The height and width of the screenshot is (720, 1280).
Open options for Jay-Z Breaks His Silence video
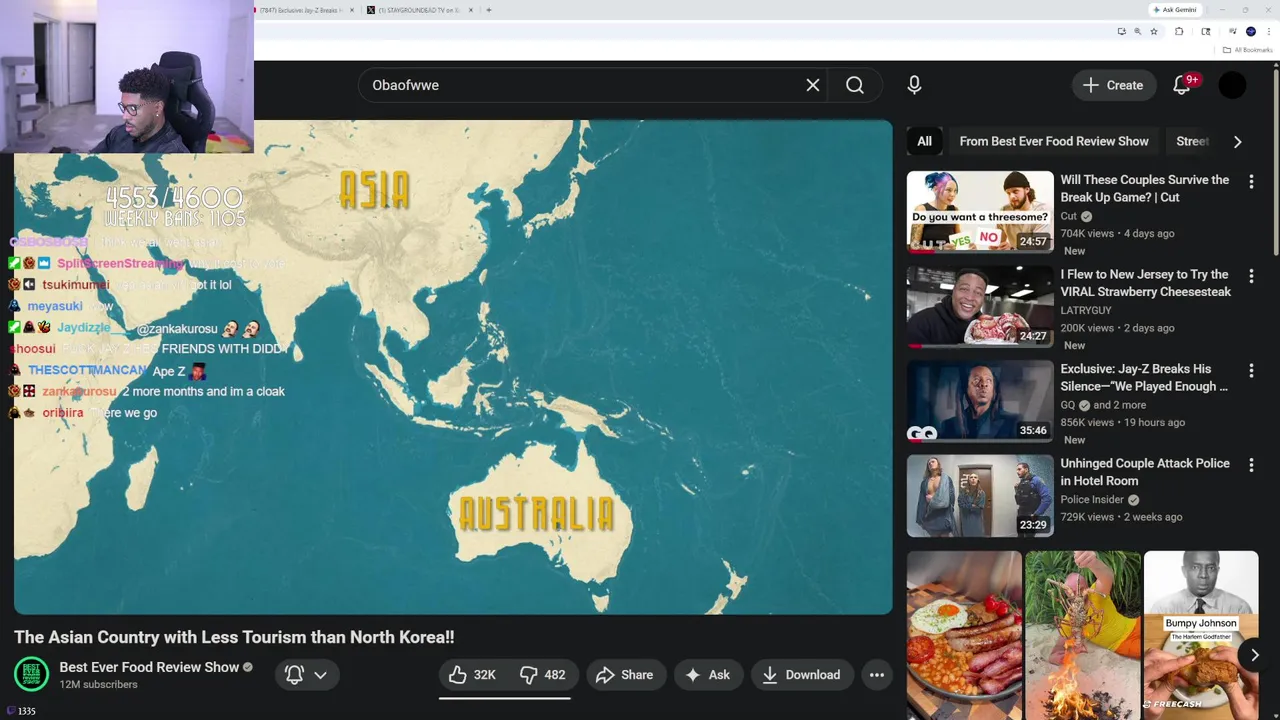tap(1251, 370)
